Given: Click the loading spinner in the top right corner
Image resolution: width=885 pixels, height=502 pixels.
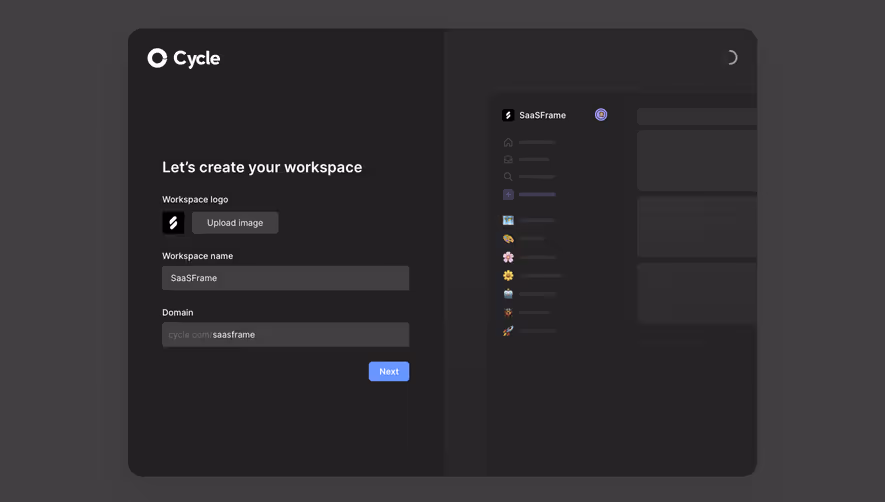Looking at the screenshot, I should coord(731,58).
